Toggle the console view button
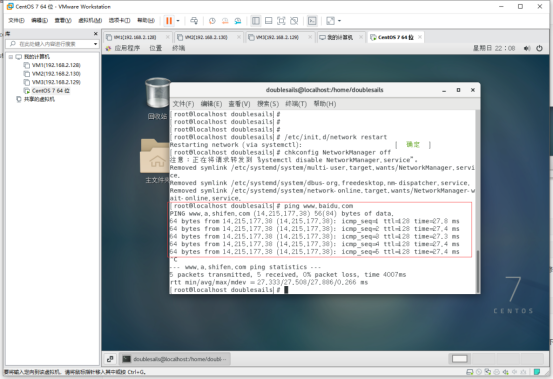The height and width of the screenshot is (379, 553). (x=312, y=21)
